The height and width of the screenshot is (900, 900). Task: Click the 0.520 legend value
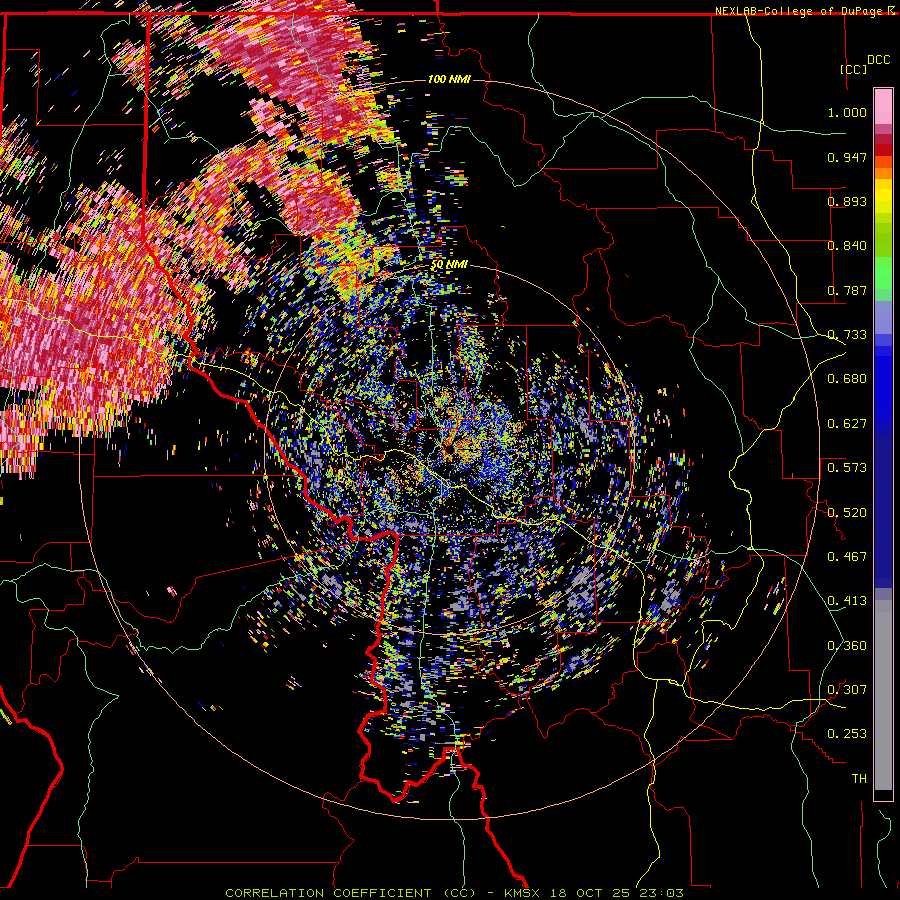coord(847,513)
